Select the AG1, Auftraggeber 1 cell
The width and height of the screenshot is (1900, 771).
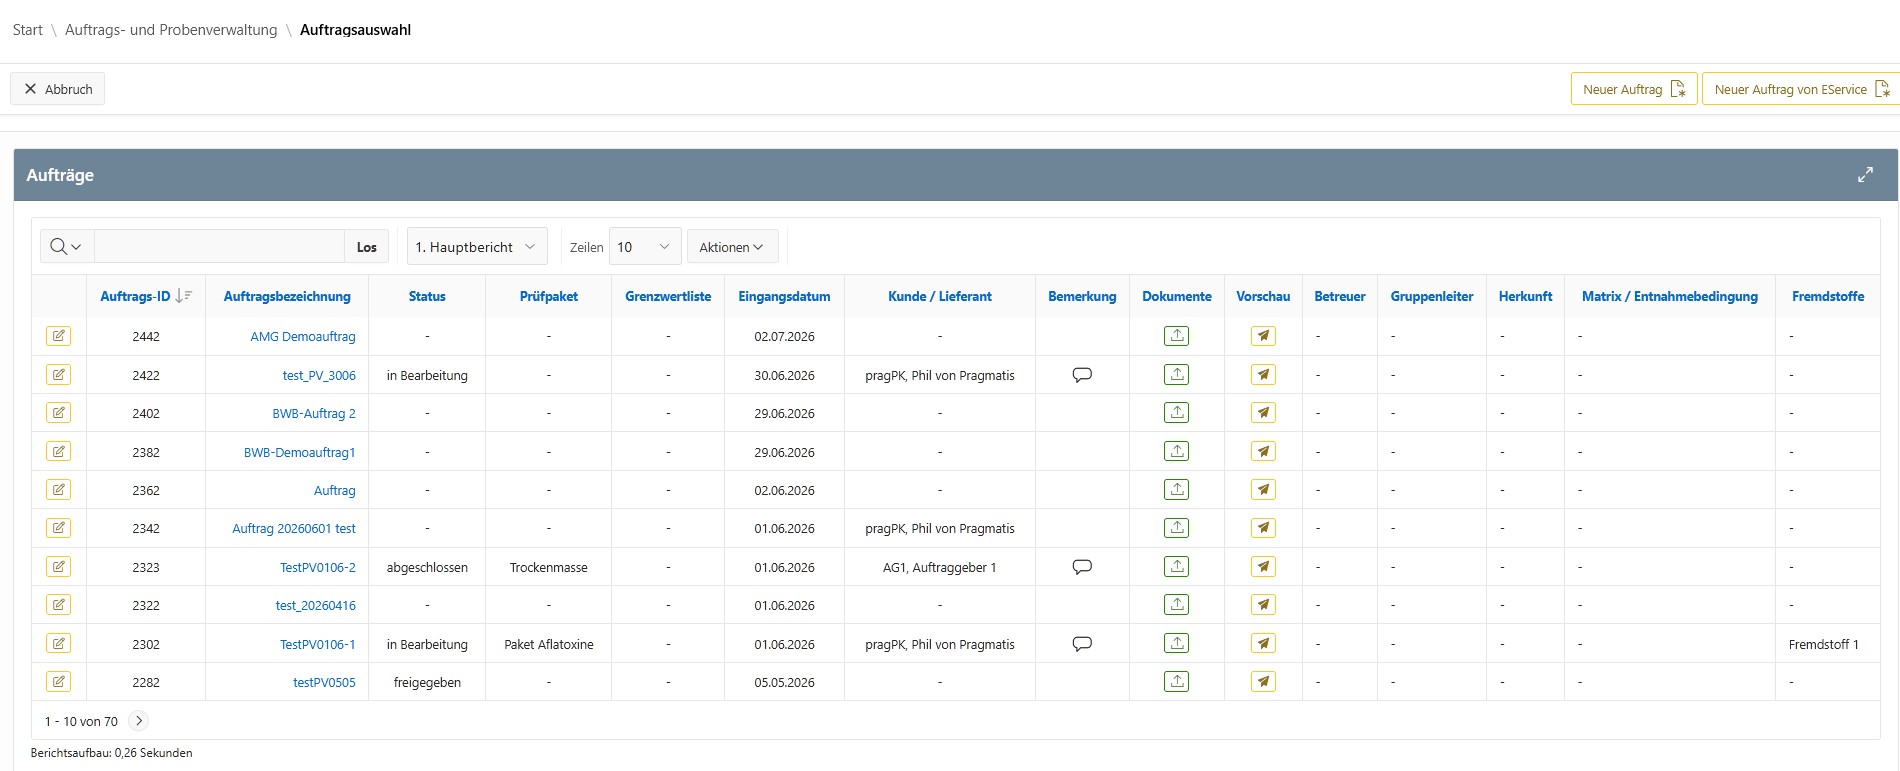coord(940,567)
